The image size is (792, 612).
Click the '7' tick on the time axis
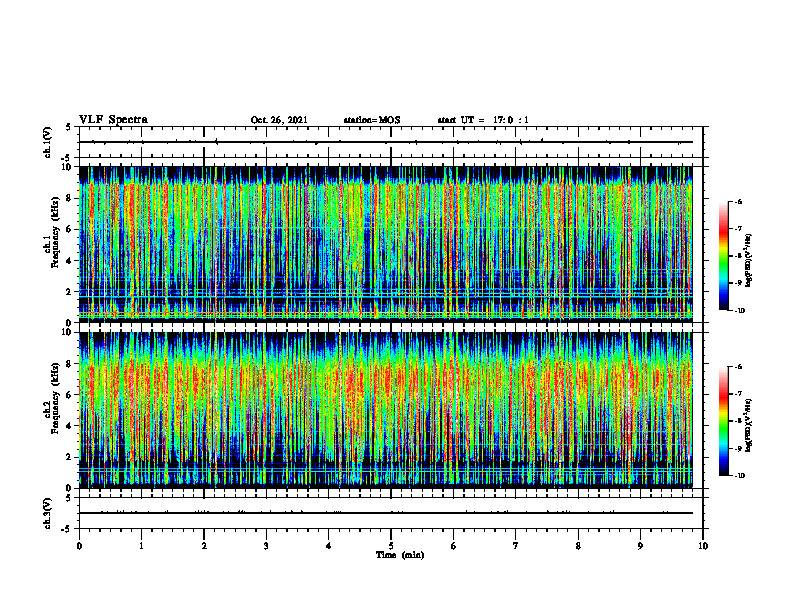(516, 546)
